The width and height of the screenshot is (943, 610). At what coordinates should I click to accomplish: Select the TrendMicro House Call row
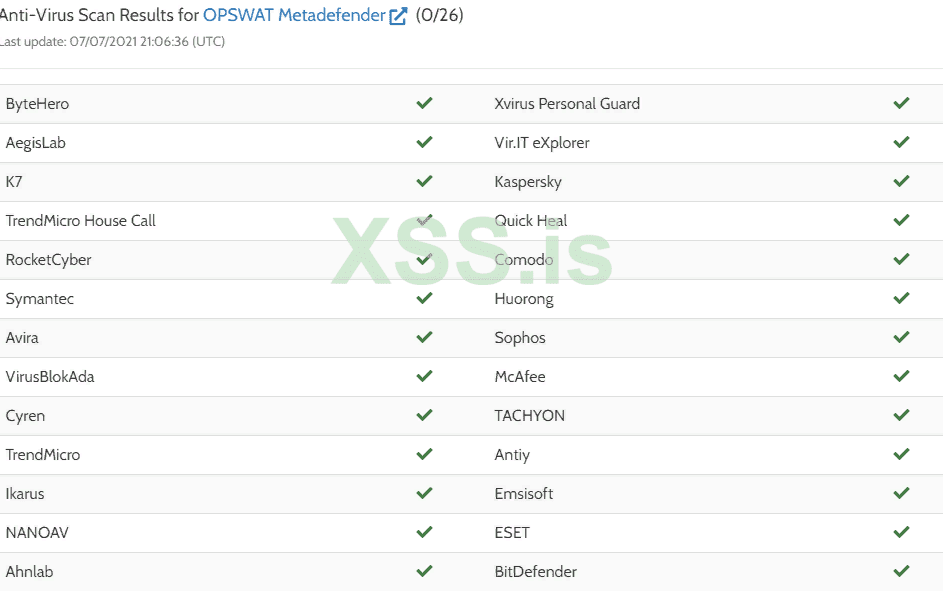[81, 220]
